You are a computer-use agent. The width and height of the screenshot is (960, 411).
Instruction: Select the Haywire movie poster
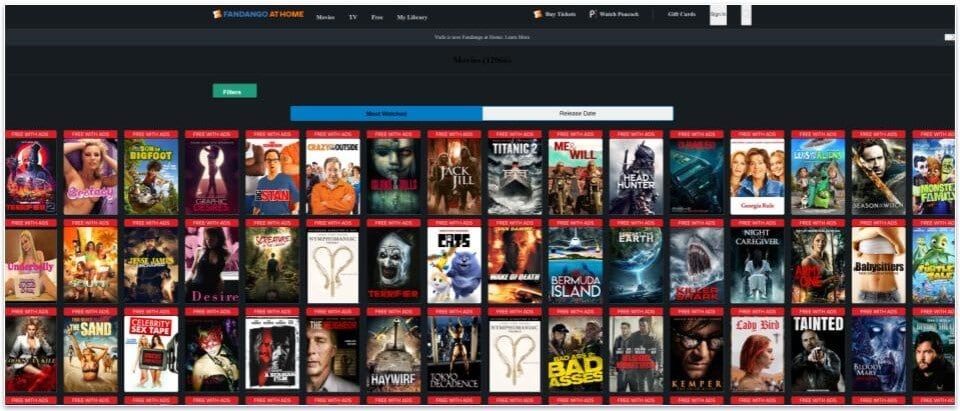tap(393, 354)
